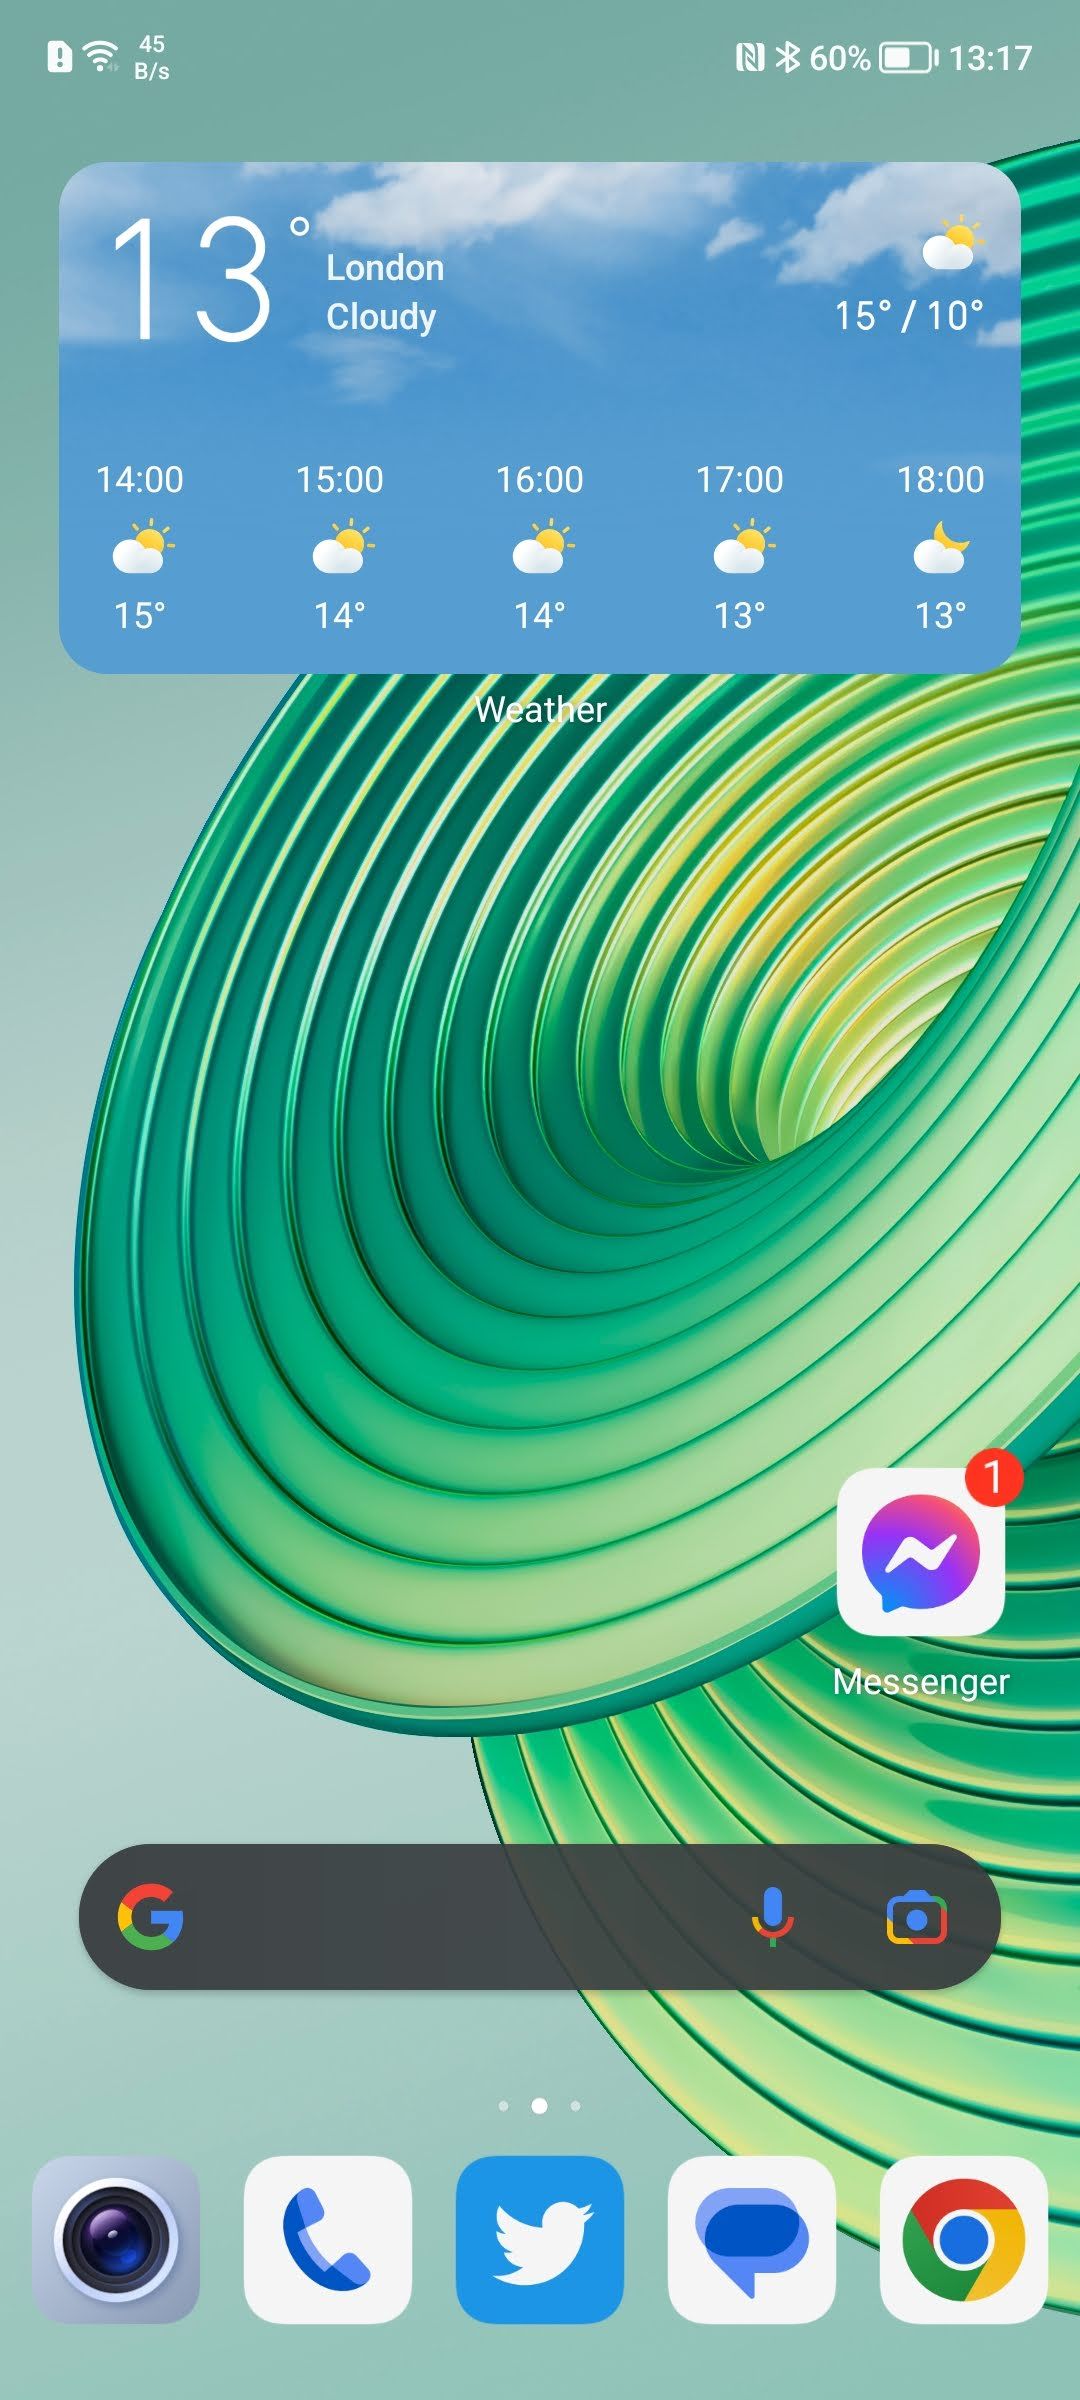Select the 14:00 hourly forecast
Screen dimensions: 1080x2400
(140, 547)
